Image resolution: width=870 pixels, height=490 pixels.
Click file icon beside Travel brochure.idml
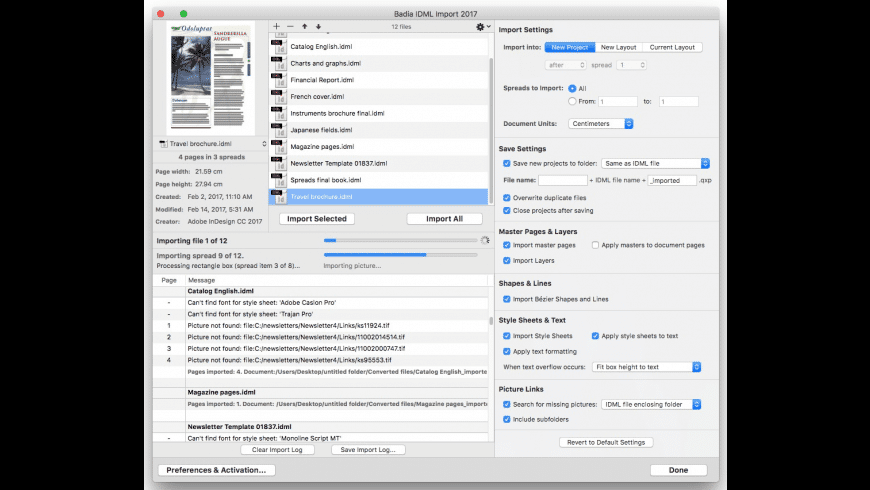[279, 196]
